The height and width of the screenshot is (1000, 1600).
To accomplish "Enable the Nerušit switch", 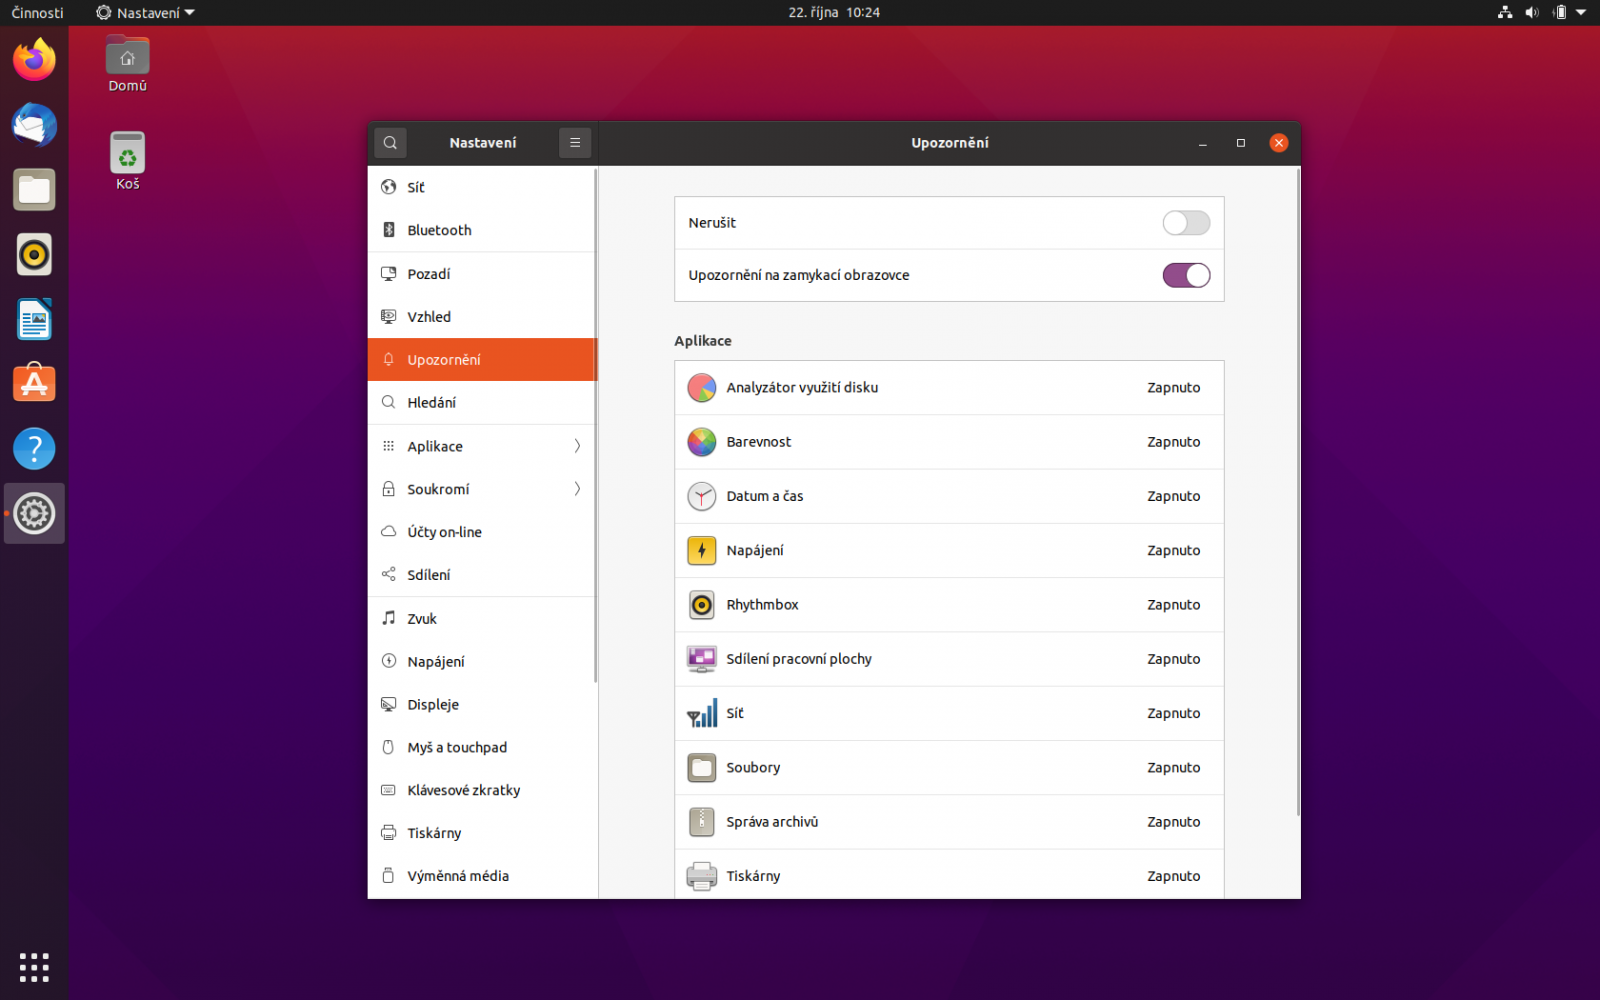I will pyautogui.click(x=1186, y=223).
